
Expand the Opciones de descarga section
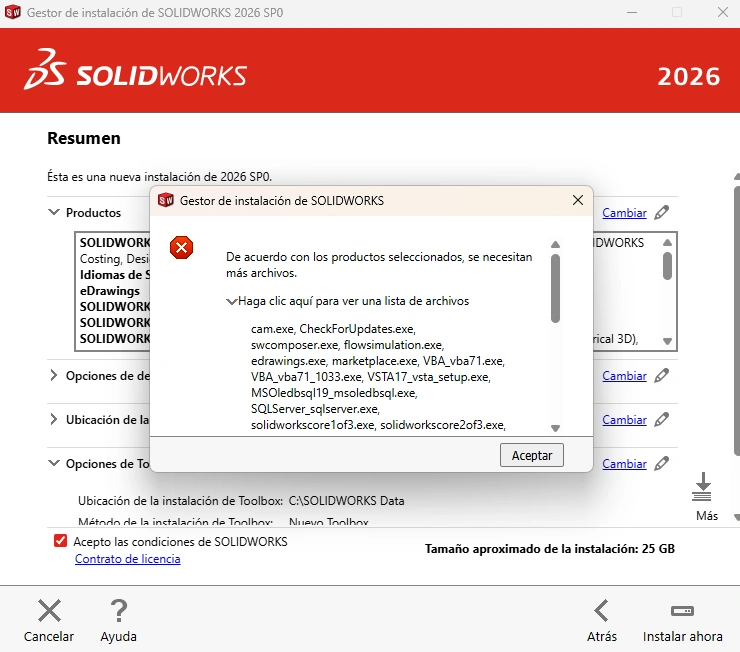pyautogui.click(x=54, y=376)
